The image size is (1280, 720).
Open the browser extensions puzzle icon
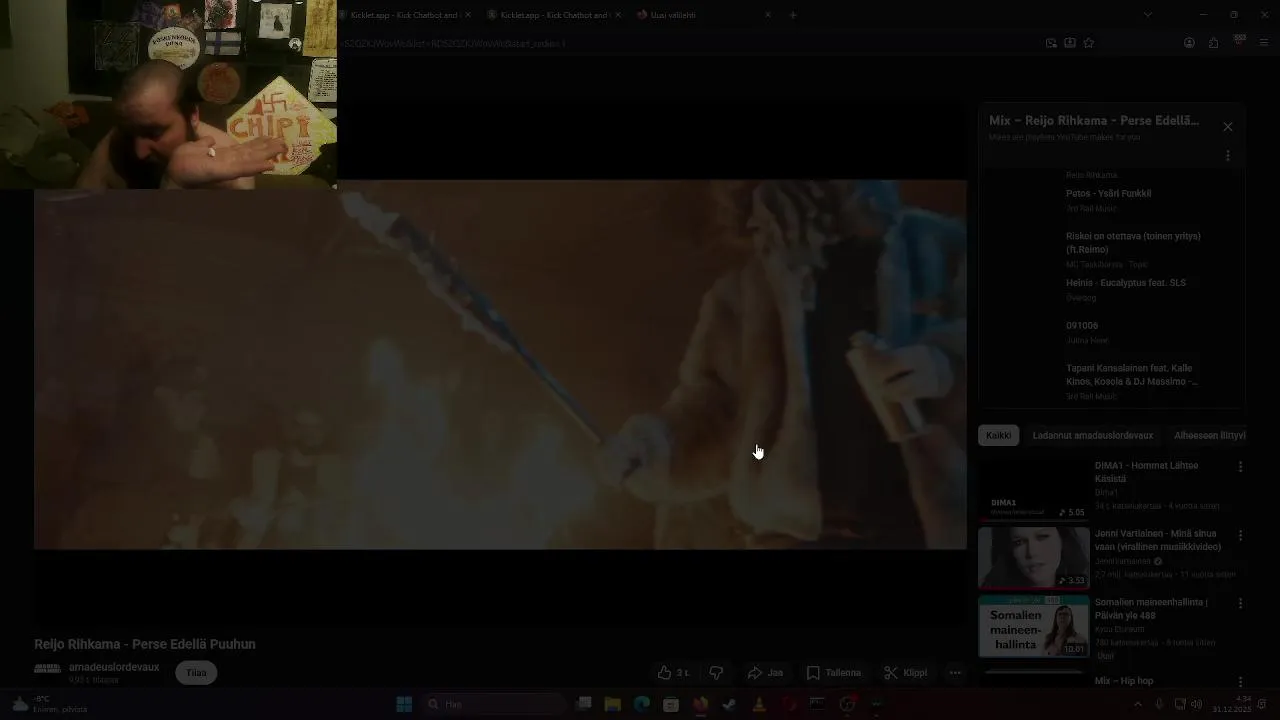click(1214, 43)
